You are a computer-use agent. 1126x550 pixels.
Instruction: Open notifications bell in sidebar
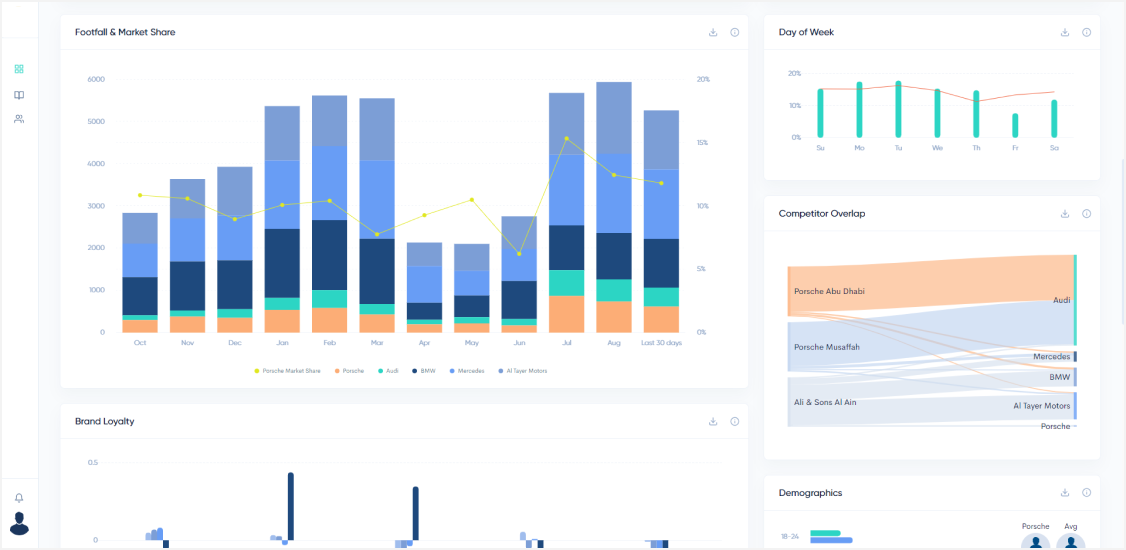(19, 498)
